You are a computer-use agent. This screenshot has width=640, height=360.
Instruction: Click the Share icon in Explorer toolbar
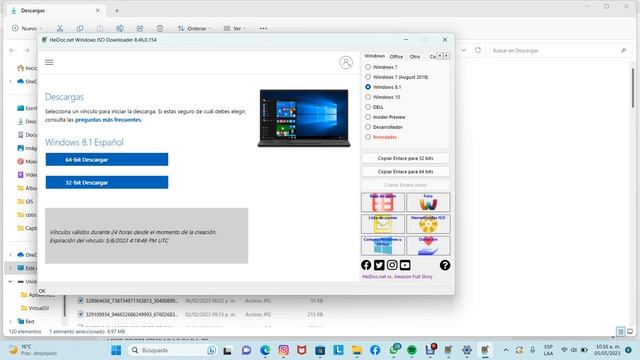click(140, 28)
